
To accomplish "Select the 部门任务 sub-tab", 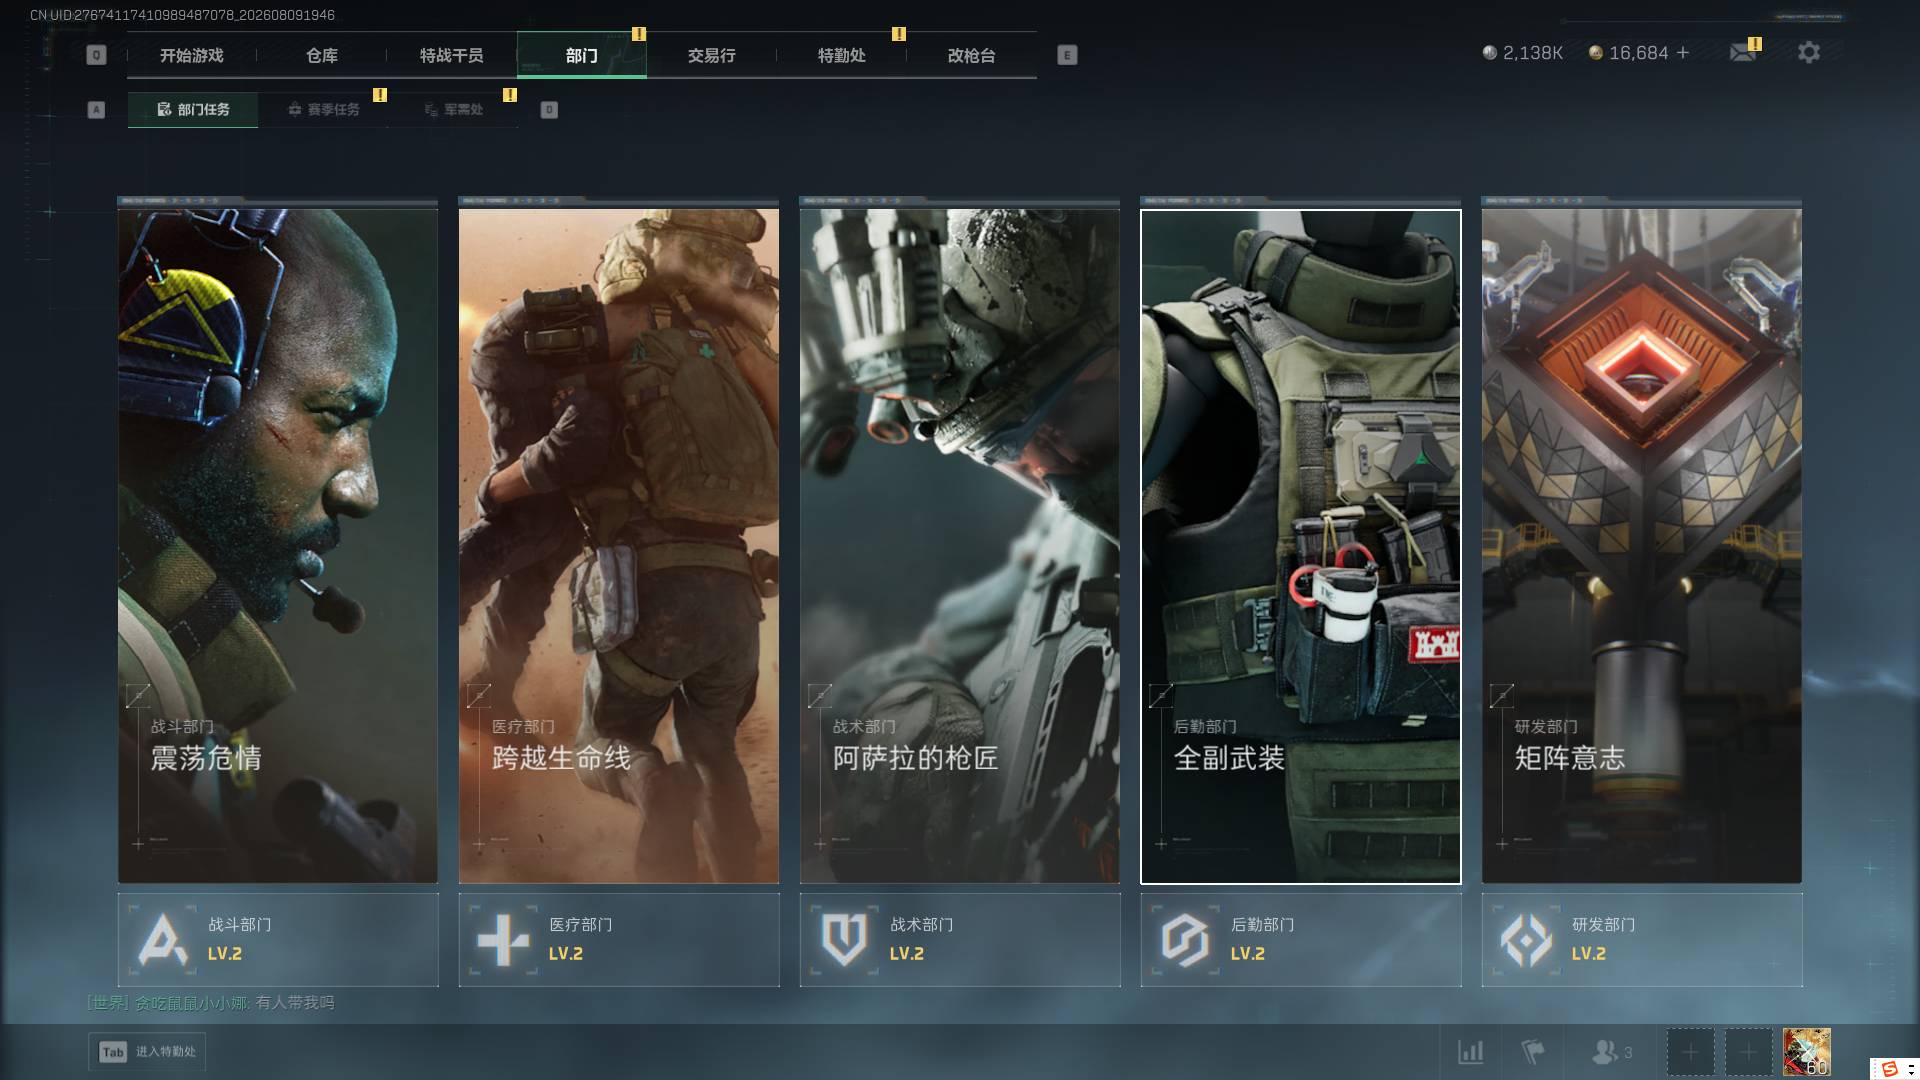I will [x=193, y=110].
